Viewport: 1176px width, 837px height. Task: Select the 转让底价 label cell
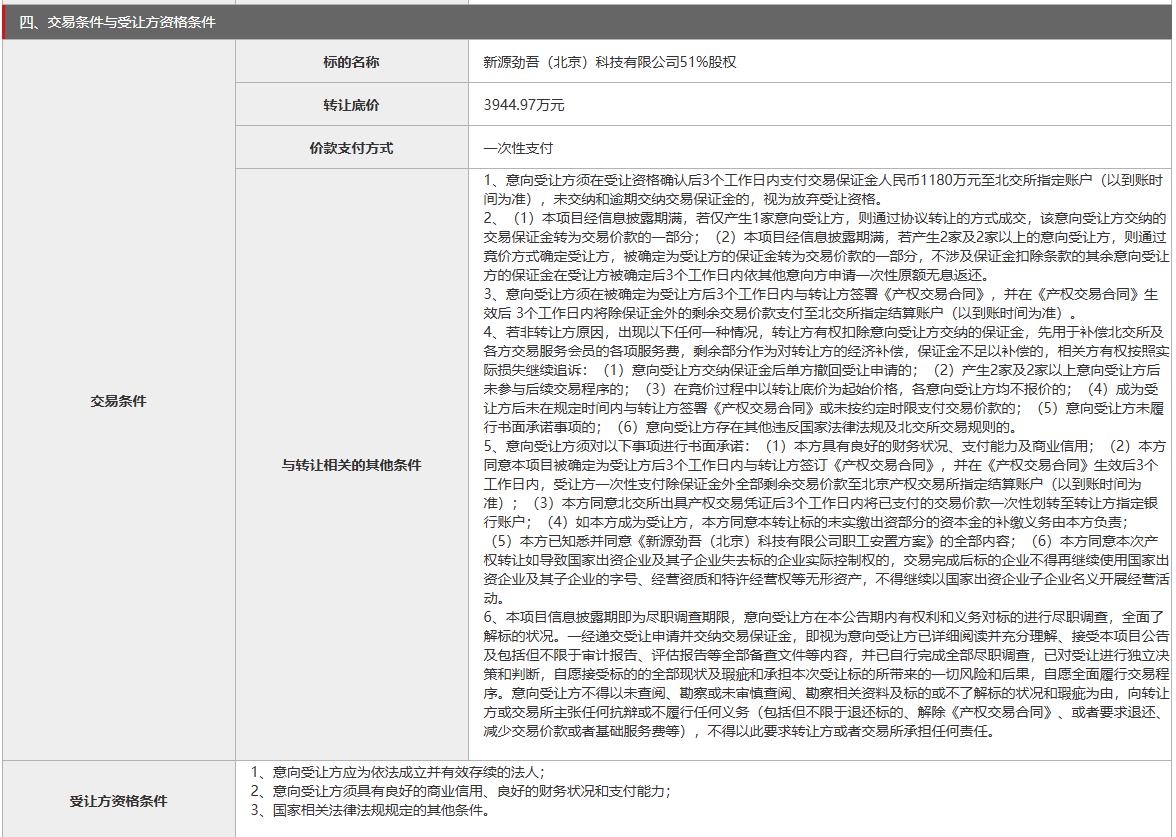(351, 105)
